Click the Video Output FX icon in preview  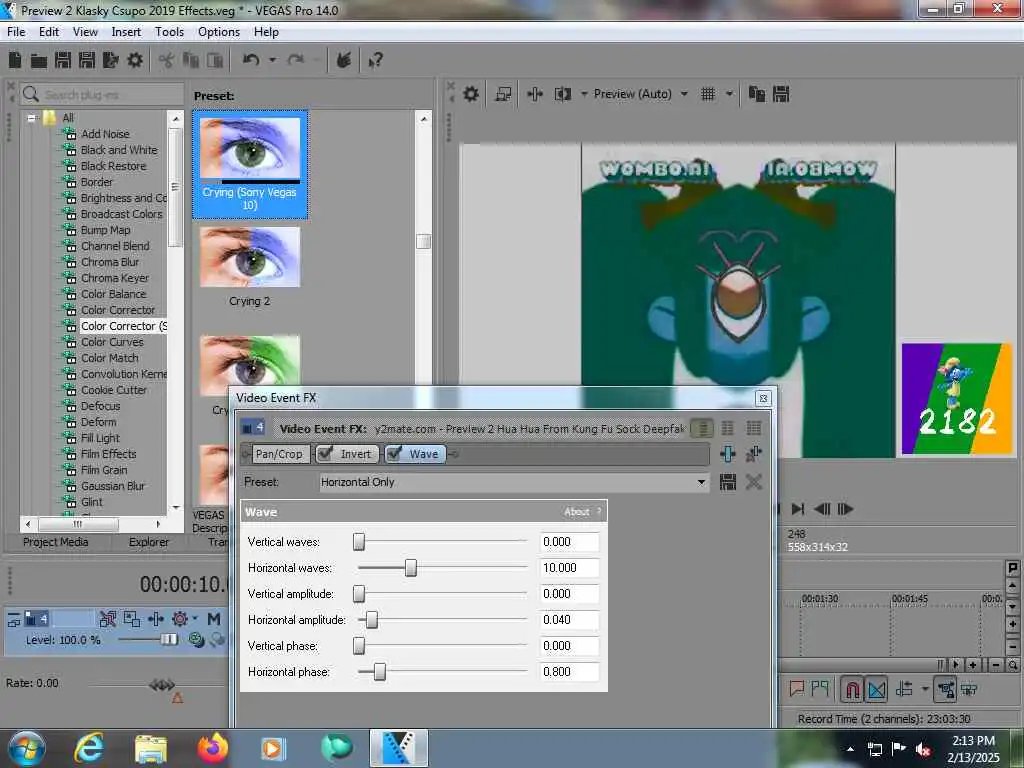tap(535, 94)
